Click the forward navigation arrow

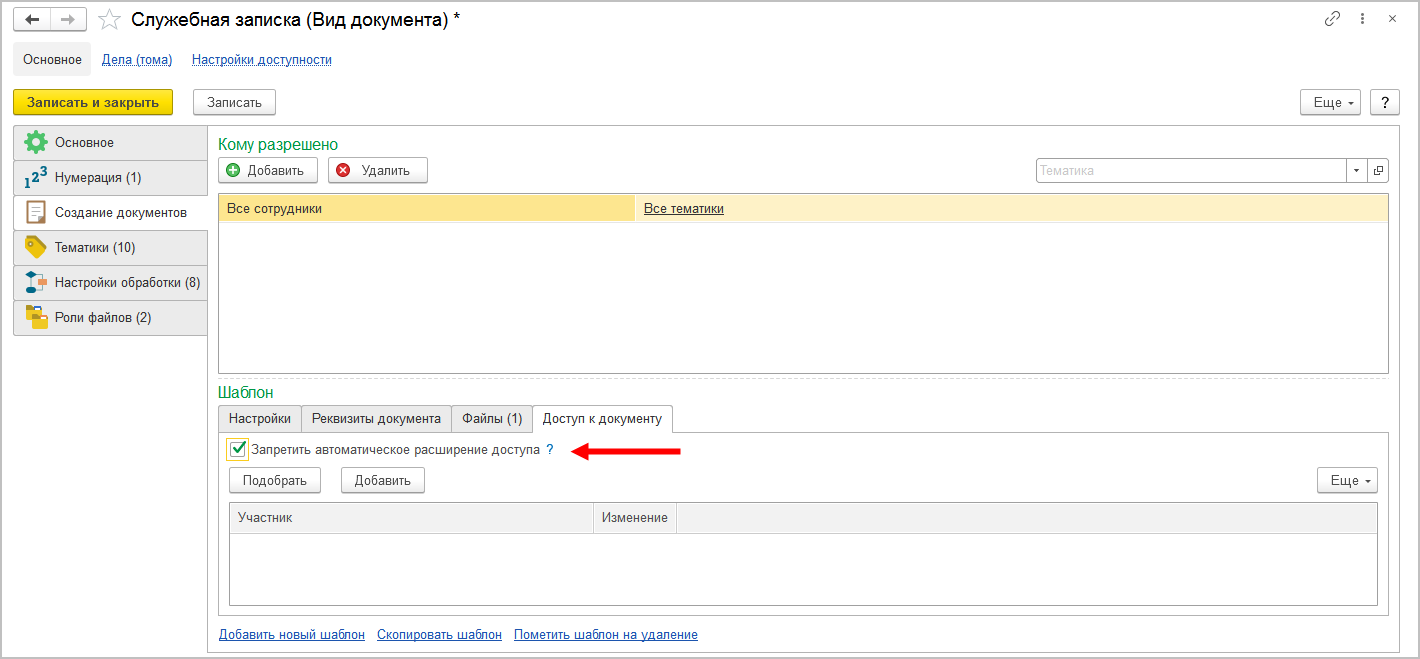[x=68, y=20]
